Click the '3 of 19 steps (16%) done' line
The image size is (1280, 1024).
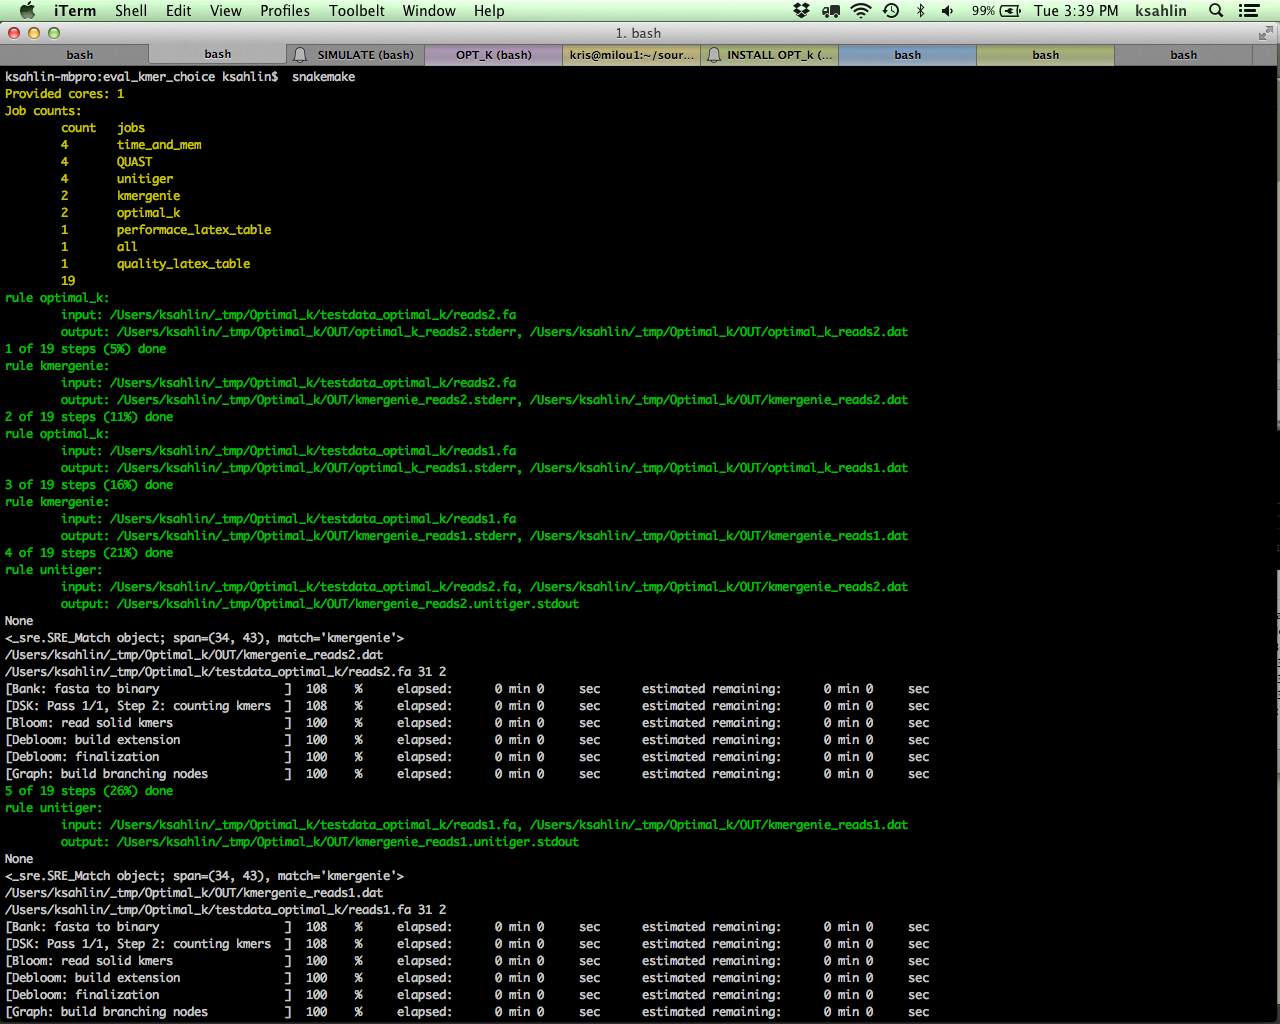pos(89,485)
